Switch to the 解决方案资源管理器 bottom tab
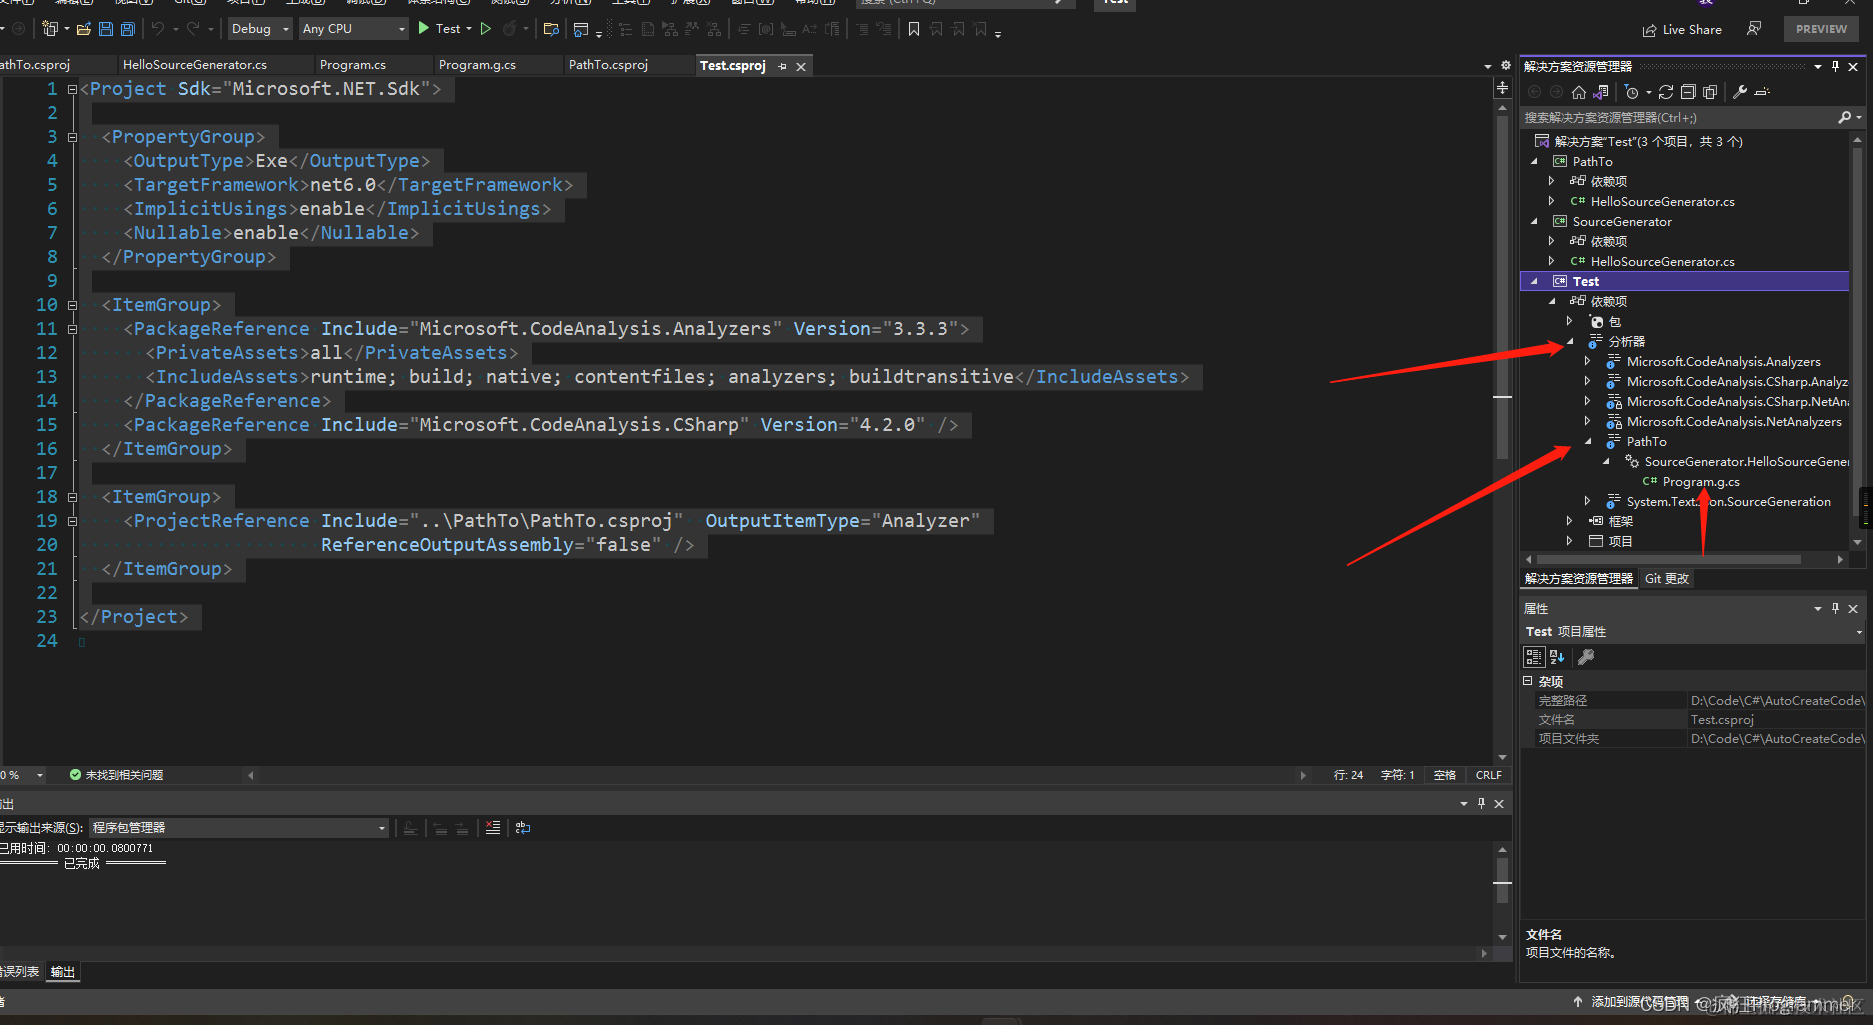The width and height of the screenshot is (1873, 1025). click(x=1579, y=579)
